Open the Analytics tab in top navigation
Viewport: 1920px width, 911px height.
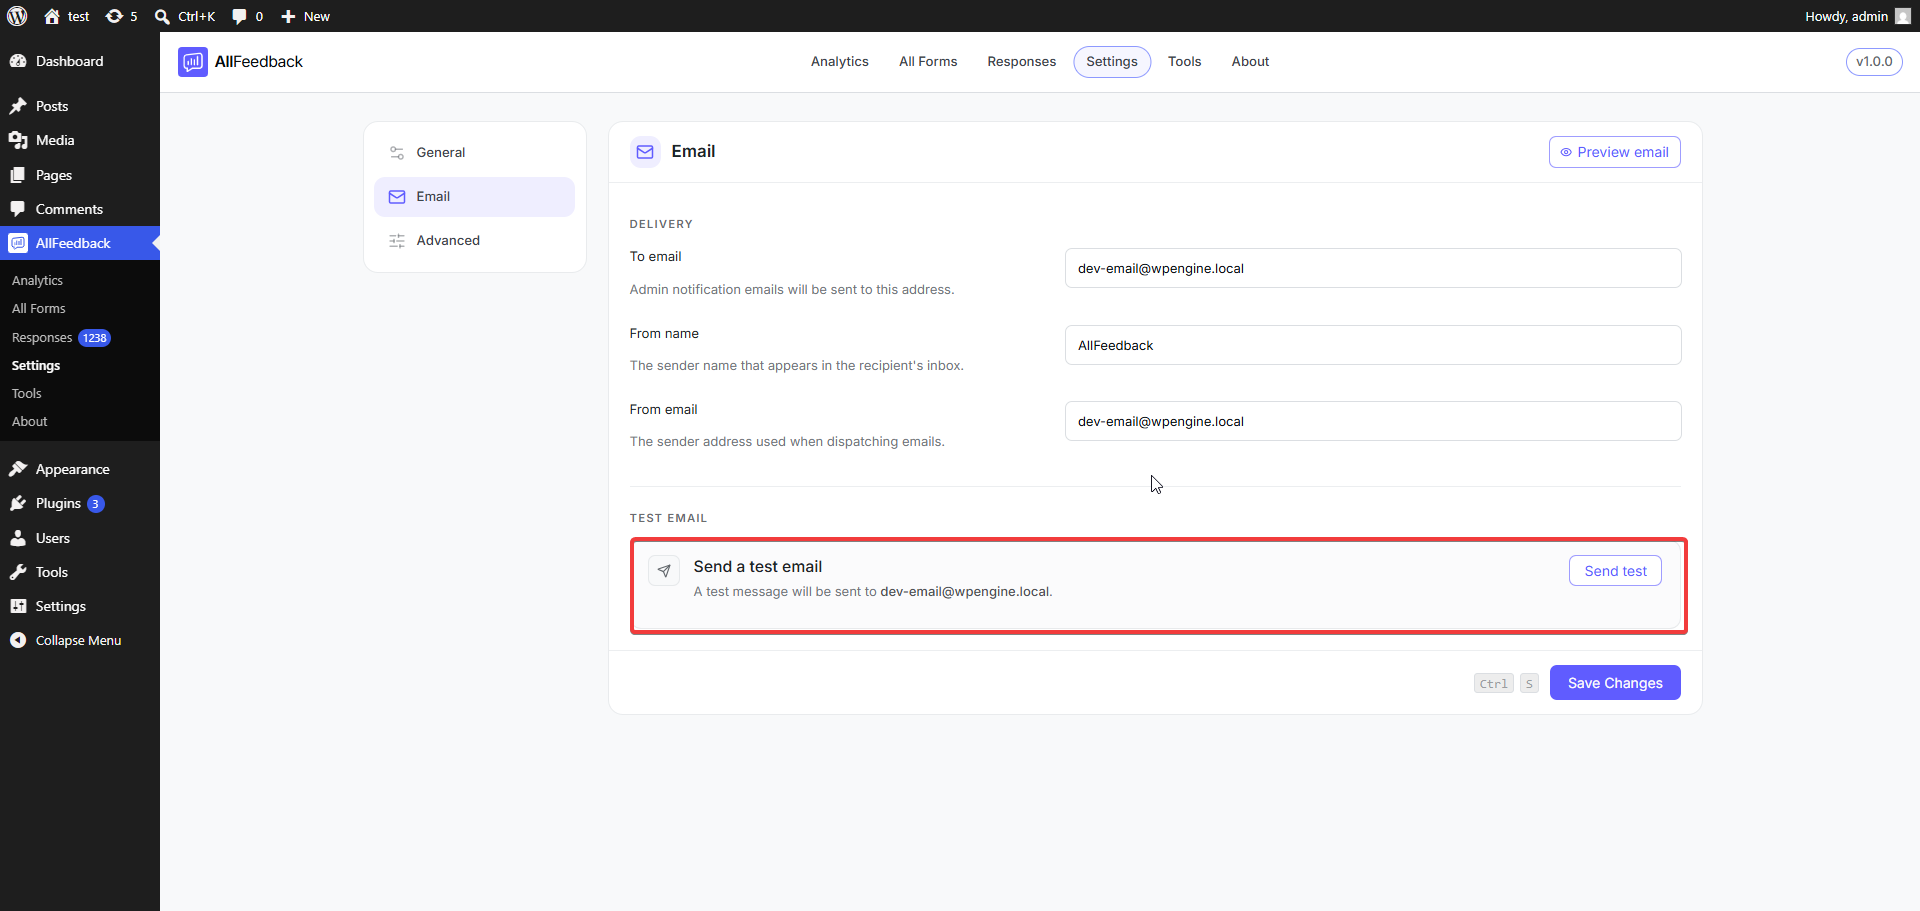tap(840, 62)
